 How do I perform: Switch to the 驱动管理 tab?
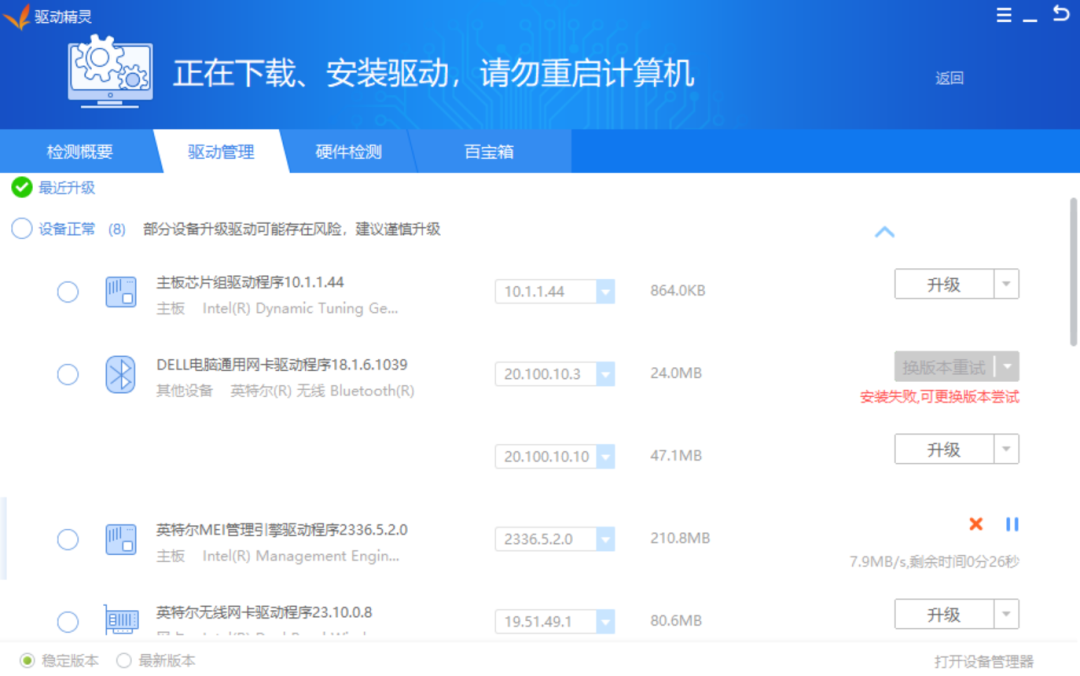coord(221,152)
